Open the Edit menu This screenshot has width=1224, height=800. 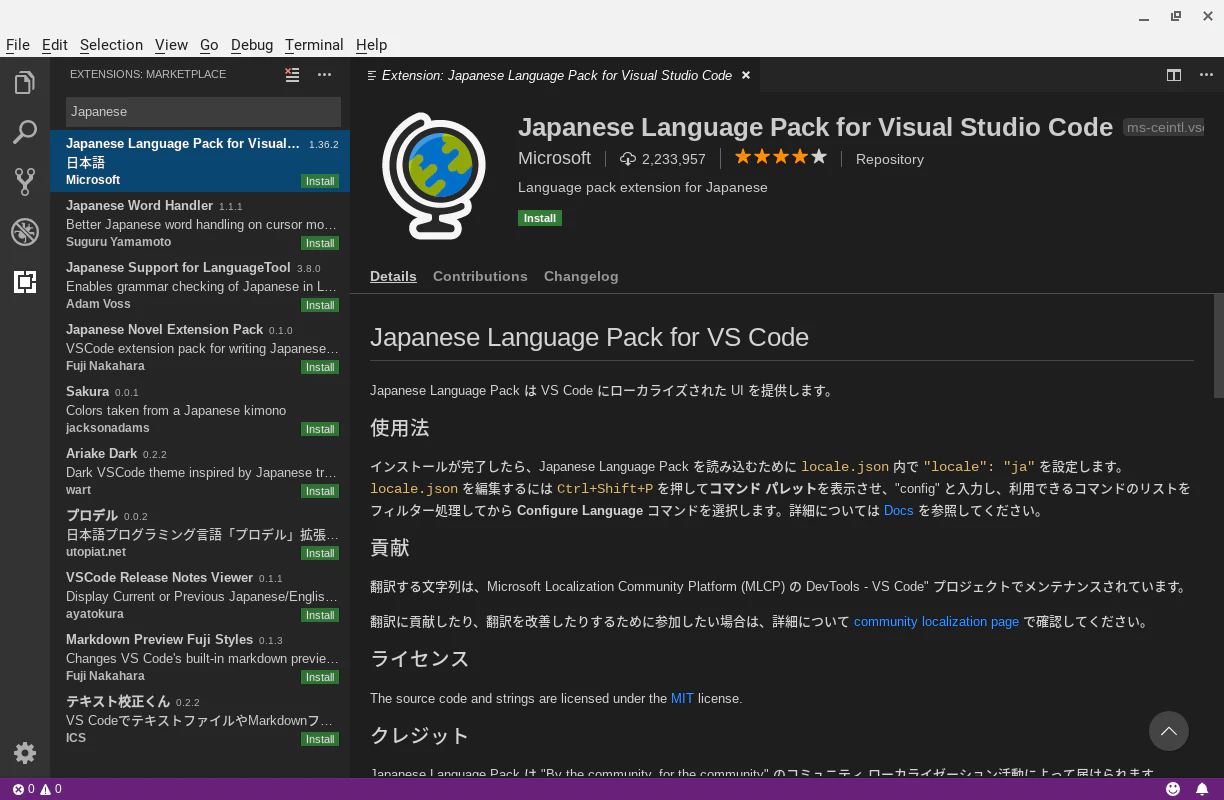click(55, 45)
